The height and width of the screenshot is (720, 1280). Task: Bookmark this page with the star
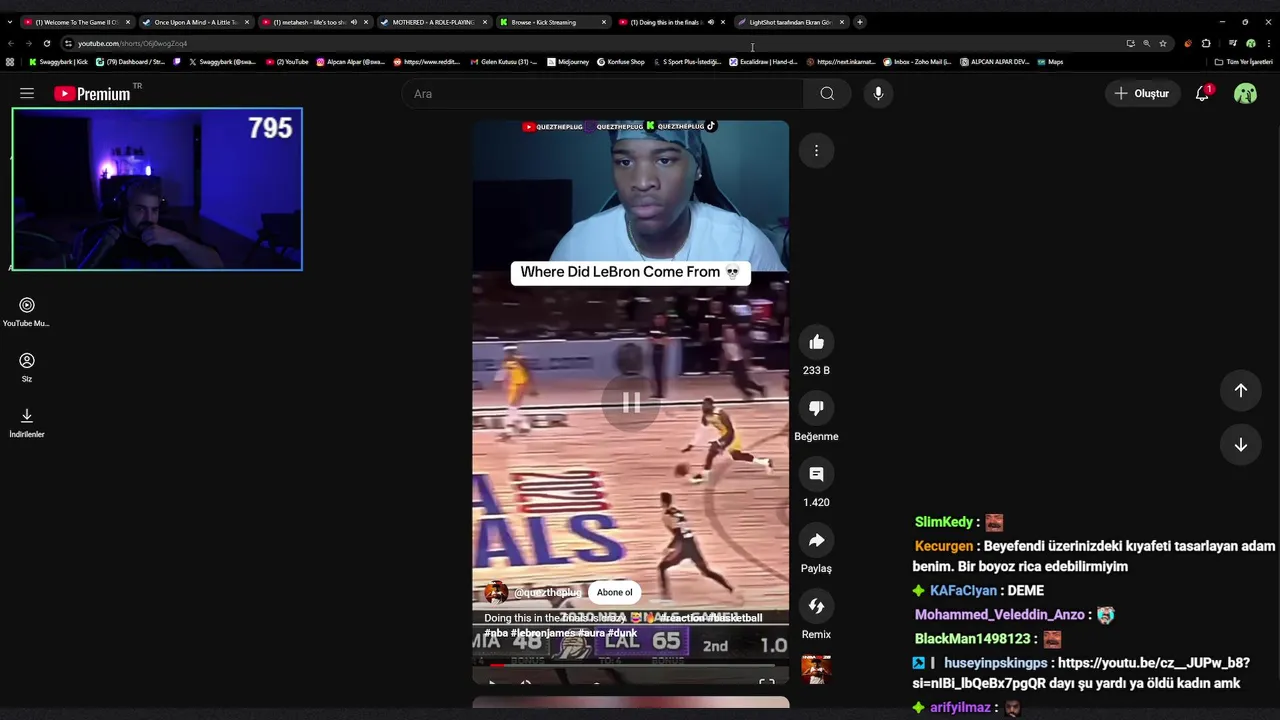(1162, 43)
